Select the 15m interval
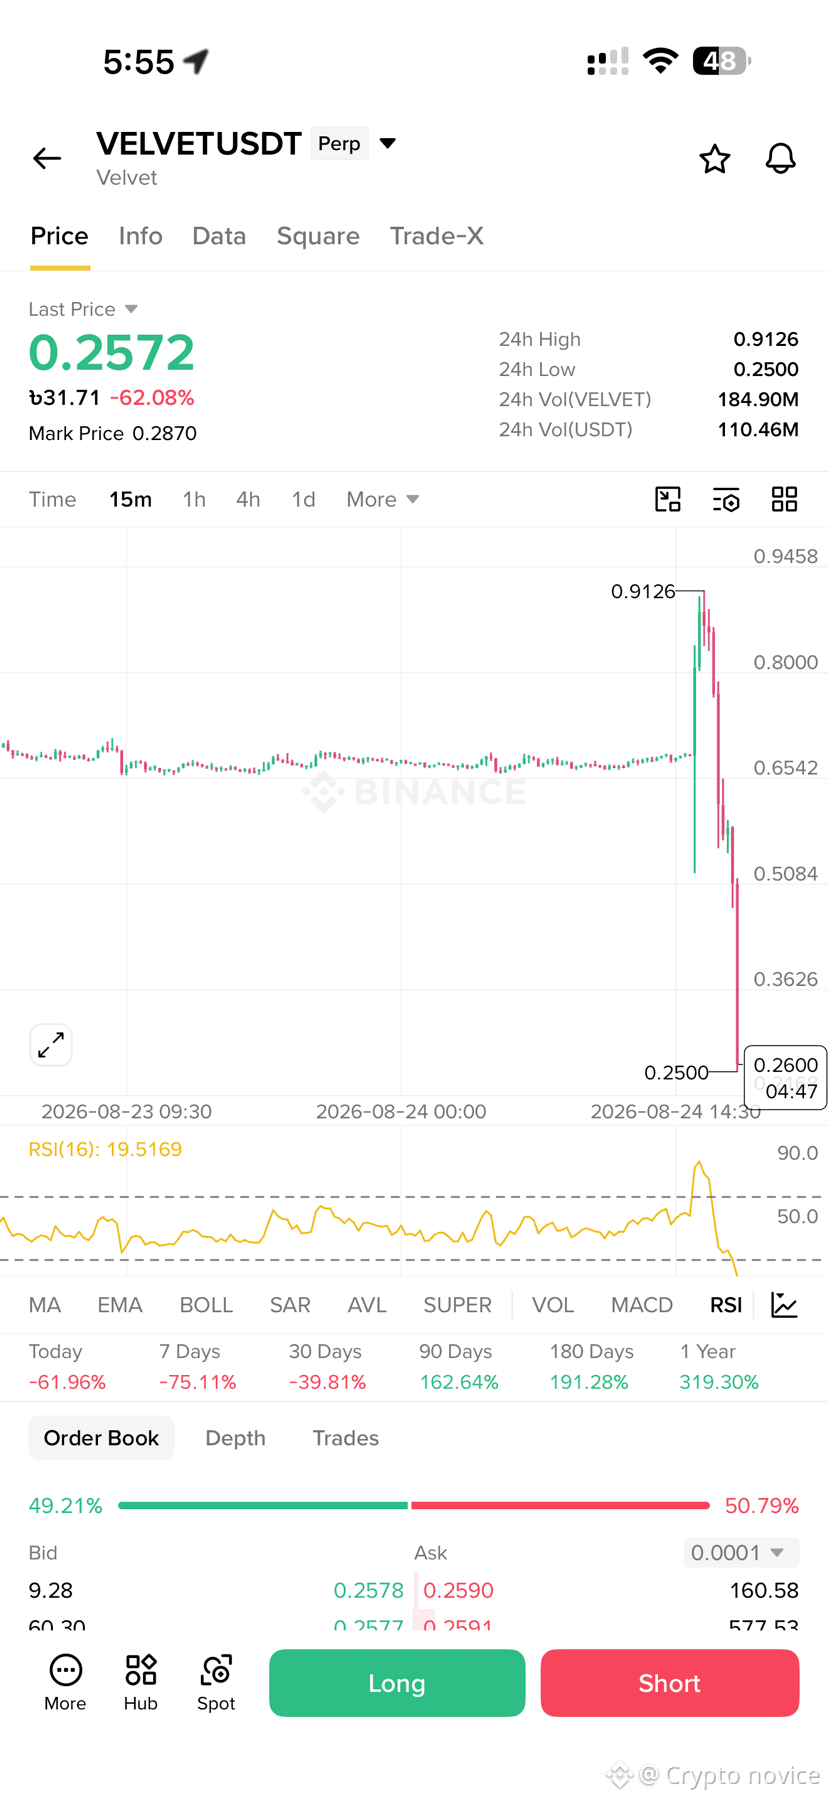 click(x=131, y=499)
